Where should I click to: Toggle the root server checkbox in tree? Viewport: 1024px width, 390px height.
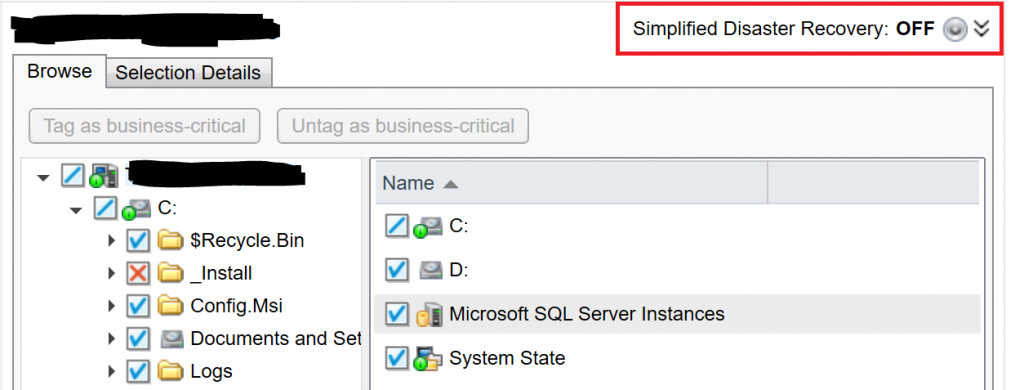tap(73, 176)
